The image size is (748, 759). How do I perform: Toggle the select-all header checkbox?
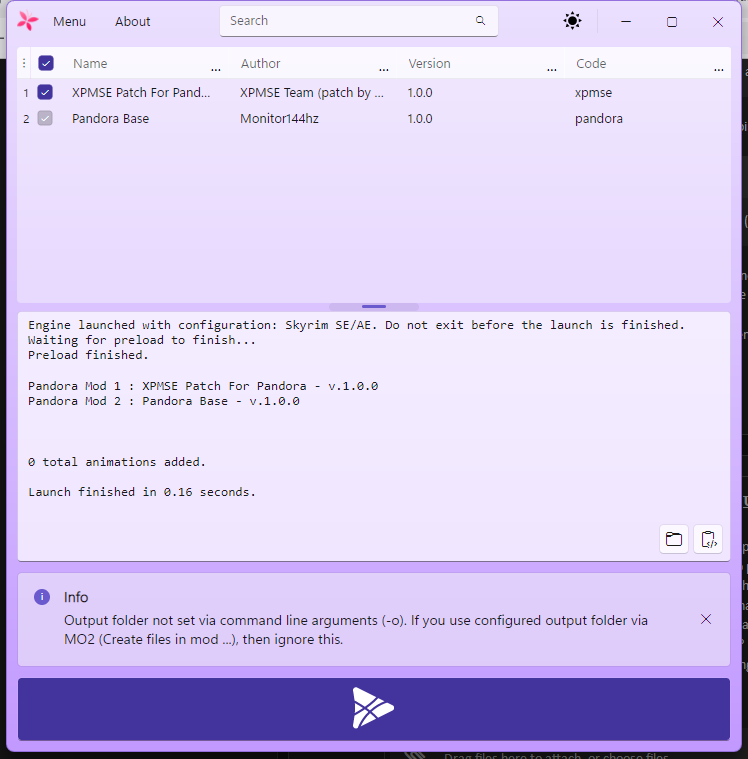(x=46, y=63)
